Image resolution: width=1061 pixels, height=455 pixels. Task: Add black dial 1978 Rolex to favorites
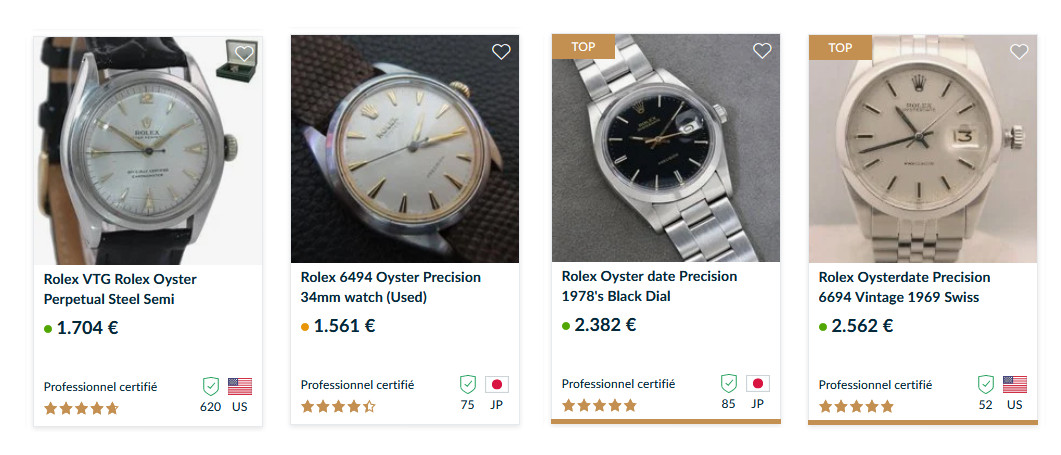(762, 51)
